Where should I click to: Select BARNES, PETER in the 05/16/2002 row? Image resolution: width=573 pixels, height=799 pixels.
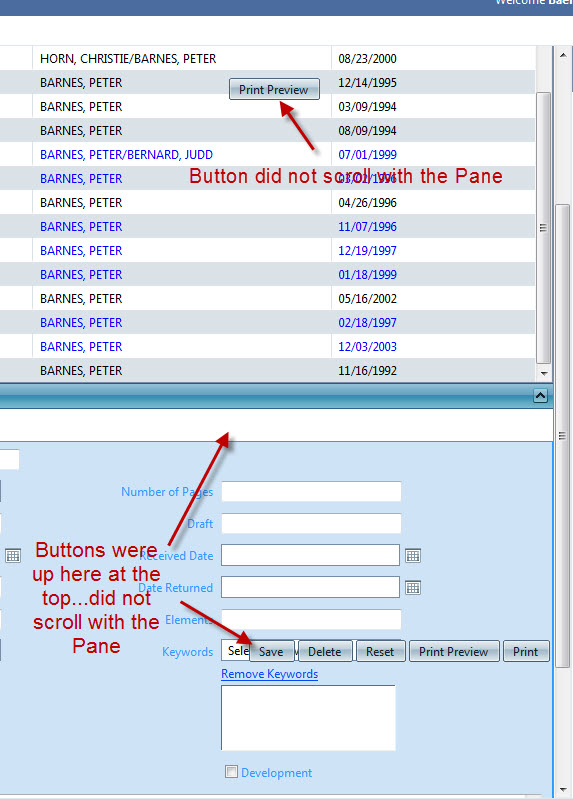pyautogui.click(x=81, y=298)
